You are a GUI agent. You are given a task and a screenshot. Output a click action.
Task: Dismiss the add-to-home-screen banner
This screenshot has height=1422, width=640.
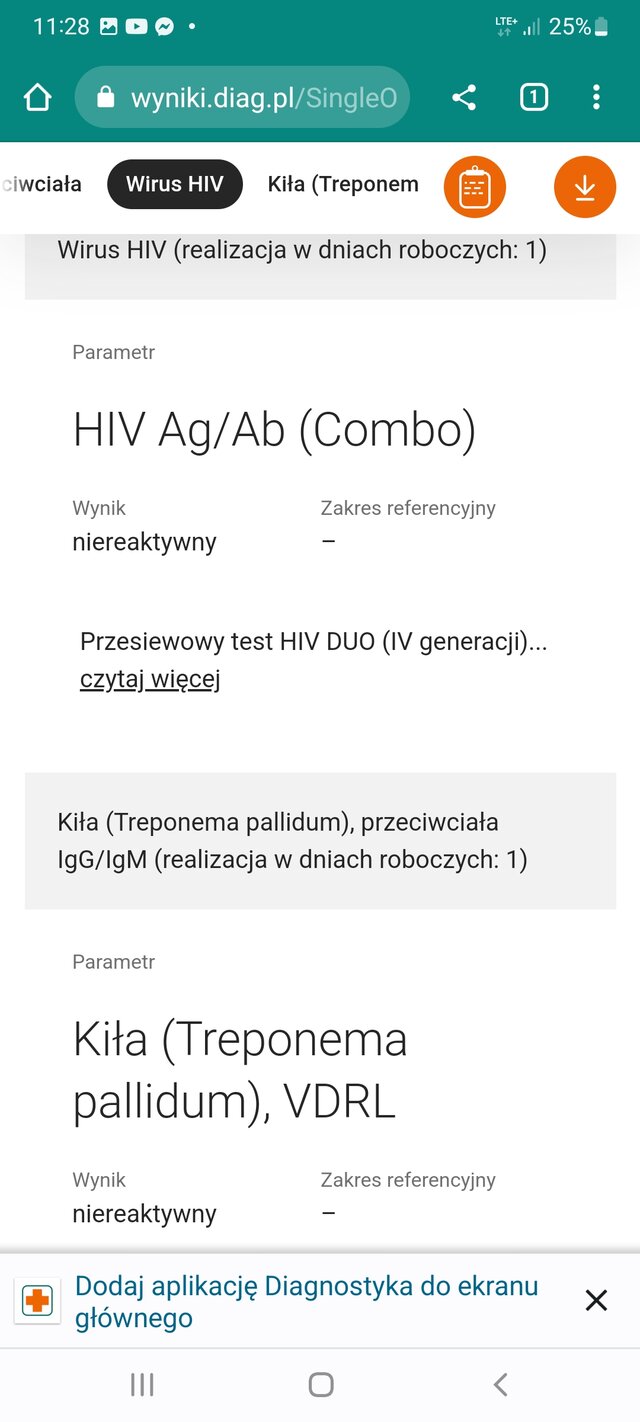[x=596, y=1300]
